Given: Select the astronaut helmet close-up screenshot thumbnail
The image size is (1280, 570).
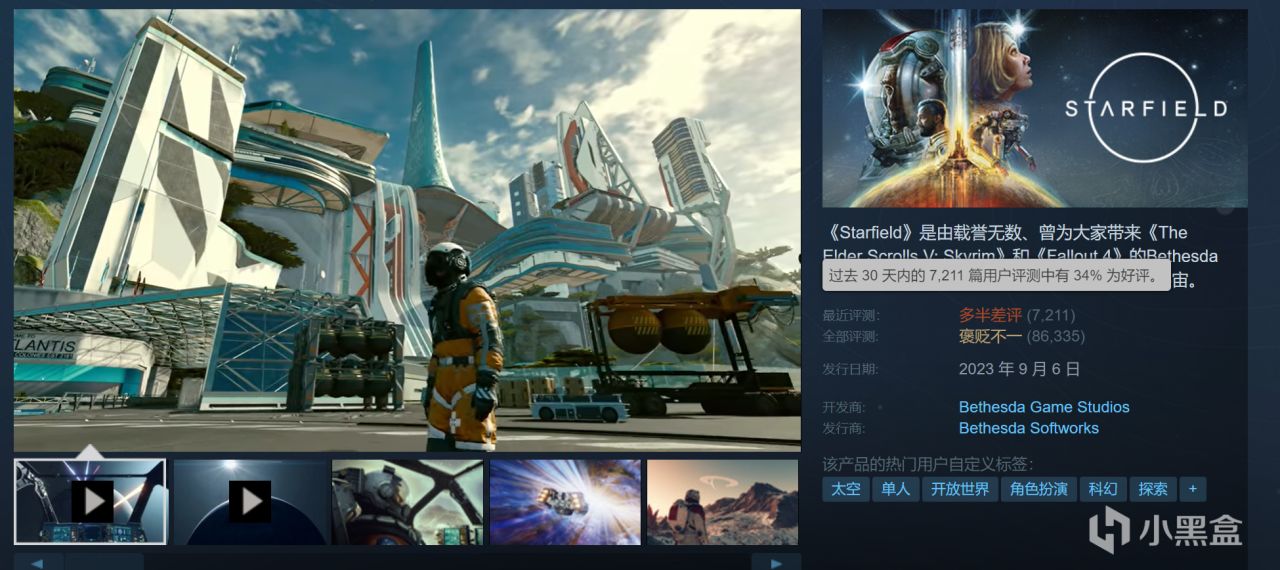Looking at the screenshot, I should pyautogui.click(x=407, y=501).
